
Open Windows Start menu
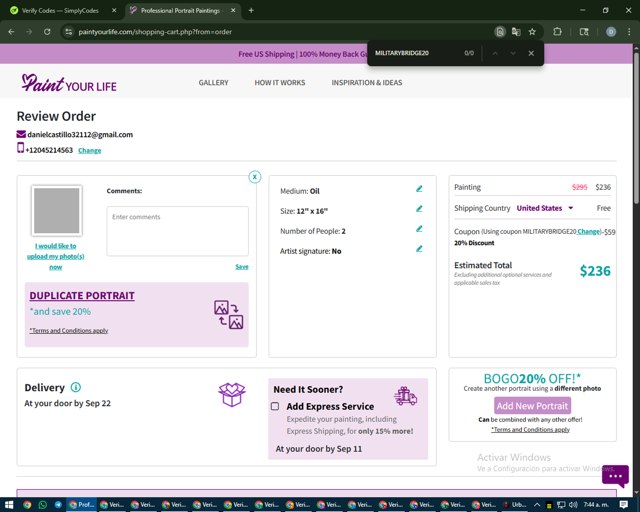[9, 505]
